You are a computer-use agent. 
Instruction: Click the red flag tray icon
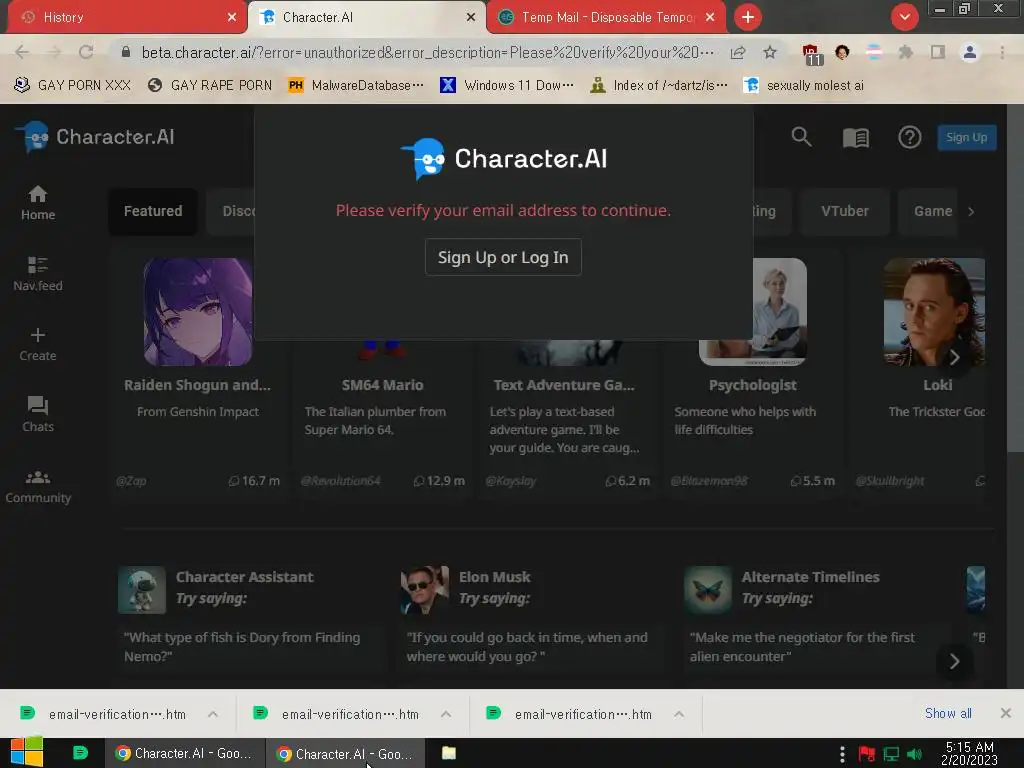[867, 754]
